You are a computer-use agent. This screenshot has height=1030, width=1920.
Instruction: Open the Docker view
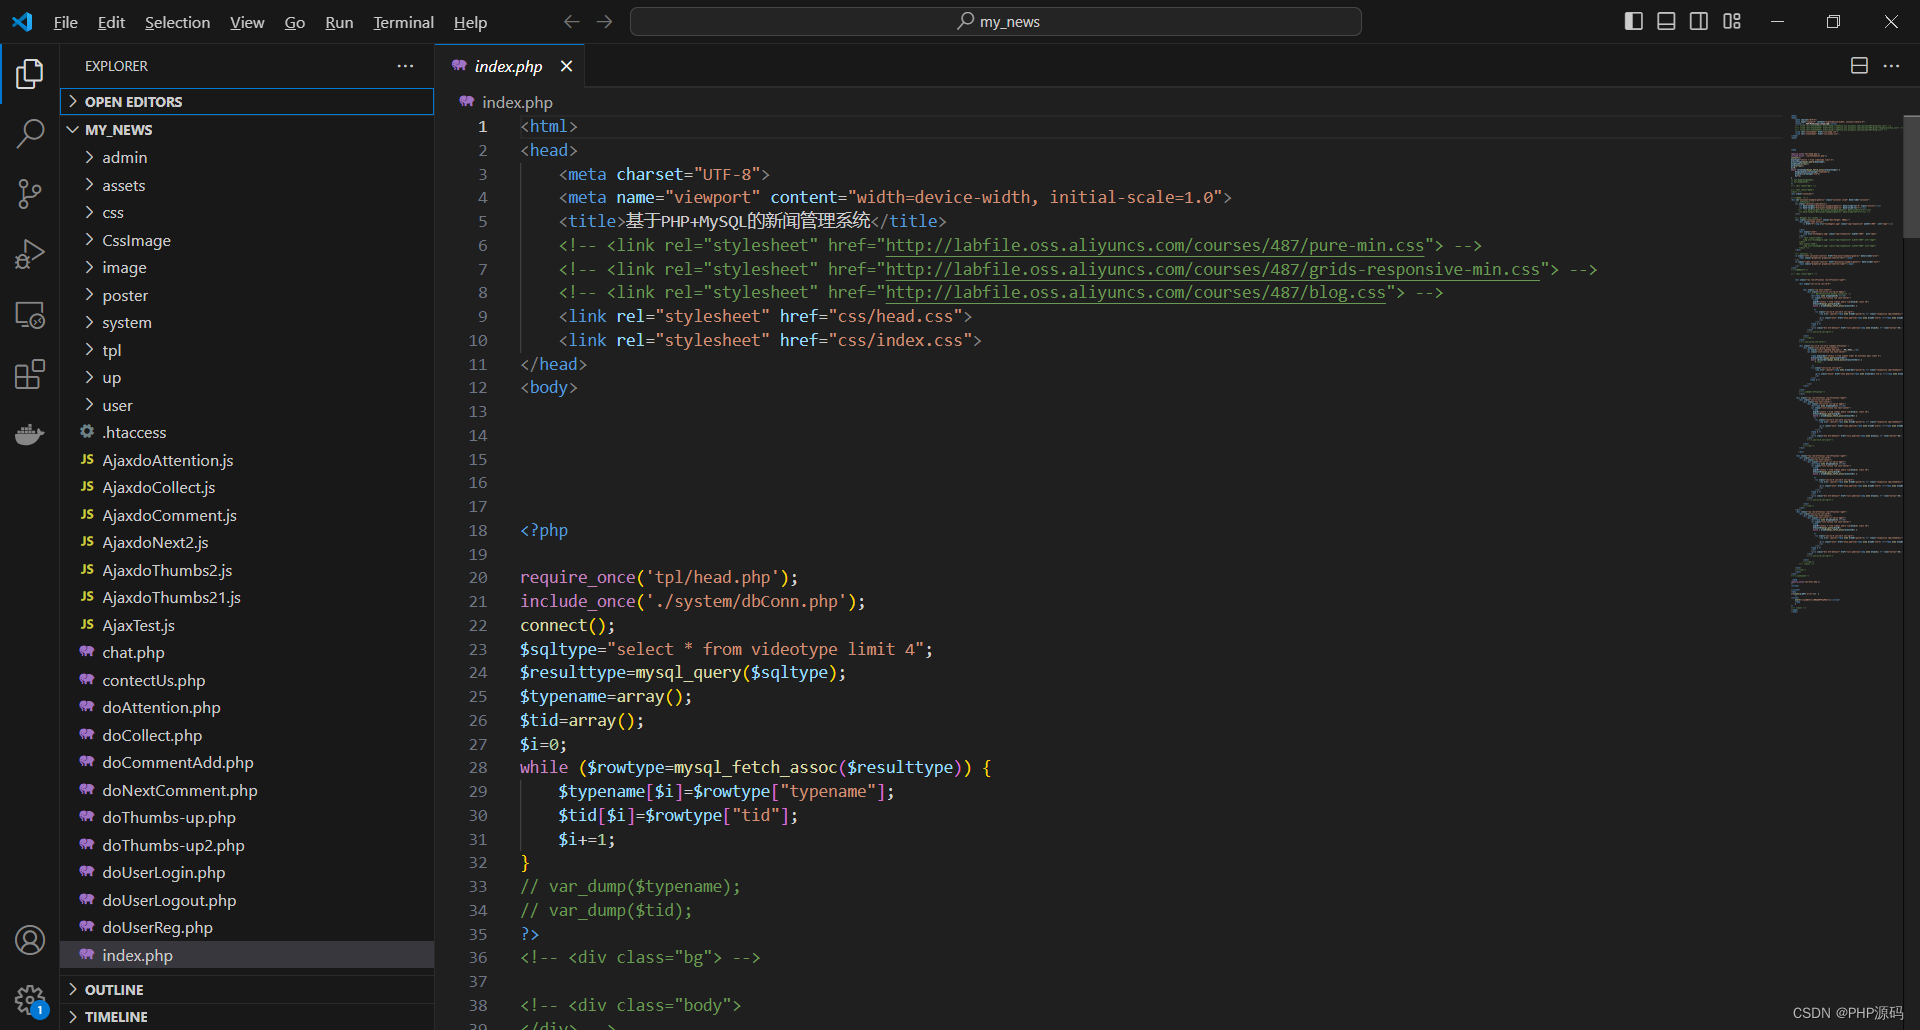30,435
